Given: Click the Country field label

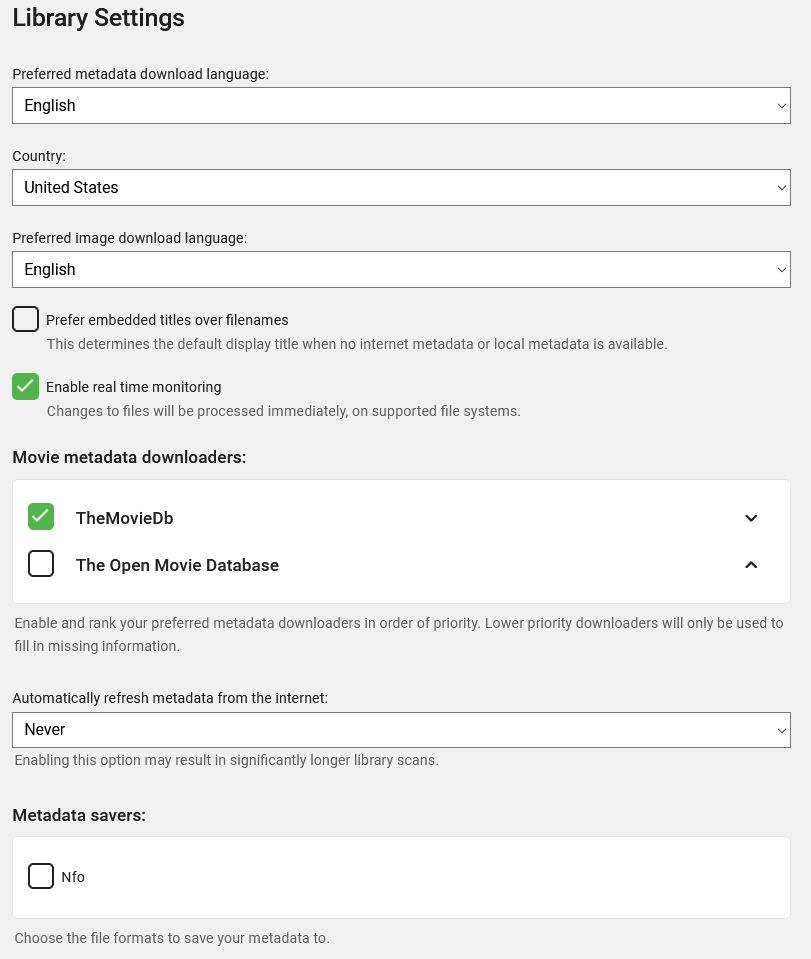Looking at the screenshot, I should (39, 156).
